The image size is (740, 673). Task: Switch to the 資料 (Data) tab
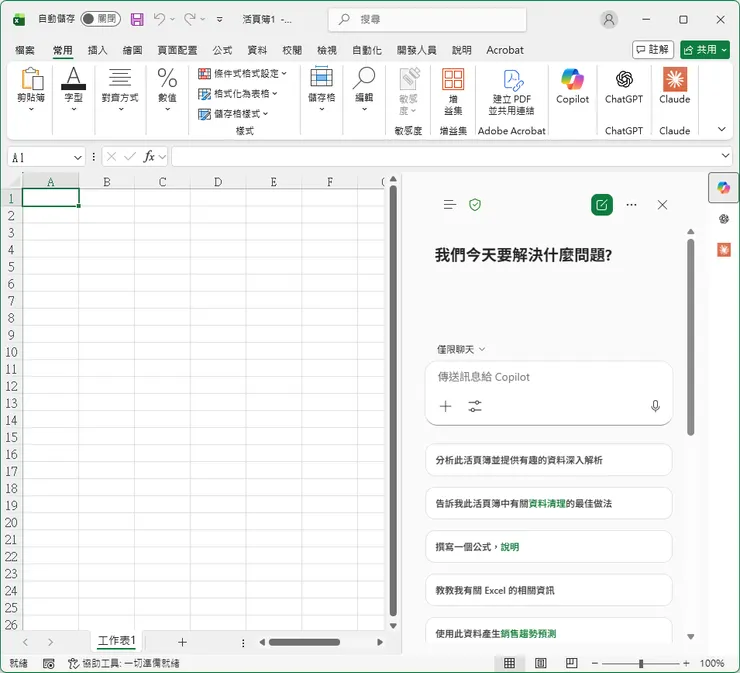[x=257, y=50]
